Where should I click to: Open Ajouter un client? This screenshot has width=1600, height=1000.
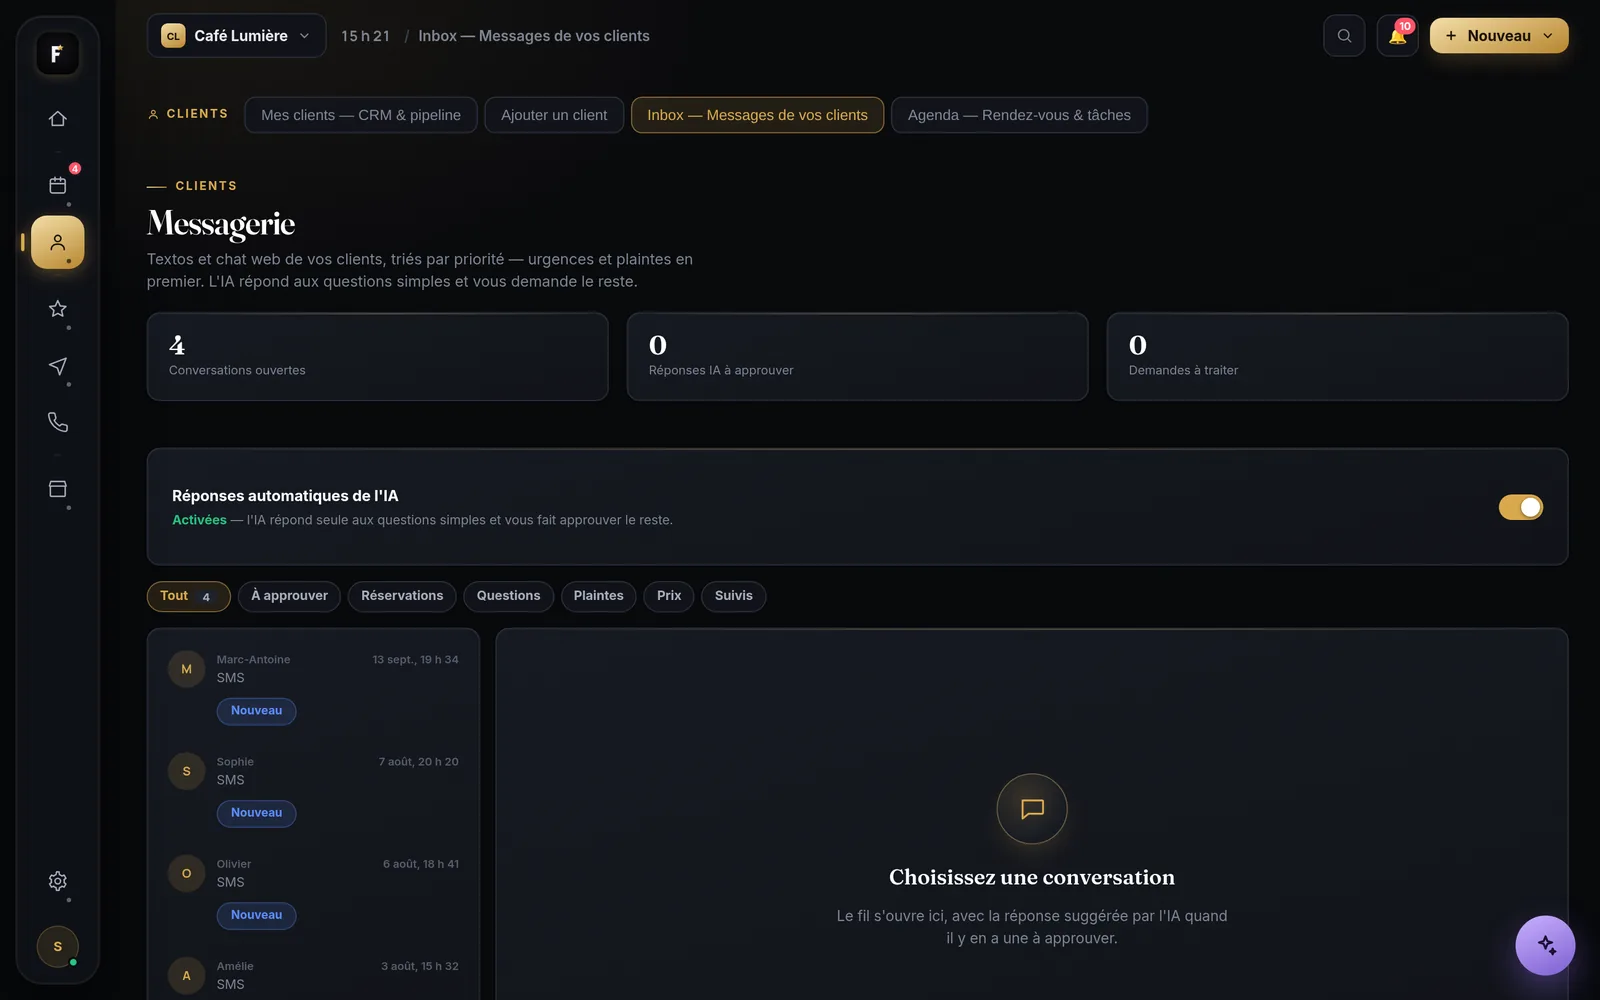click(x=554, y=115)
